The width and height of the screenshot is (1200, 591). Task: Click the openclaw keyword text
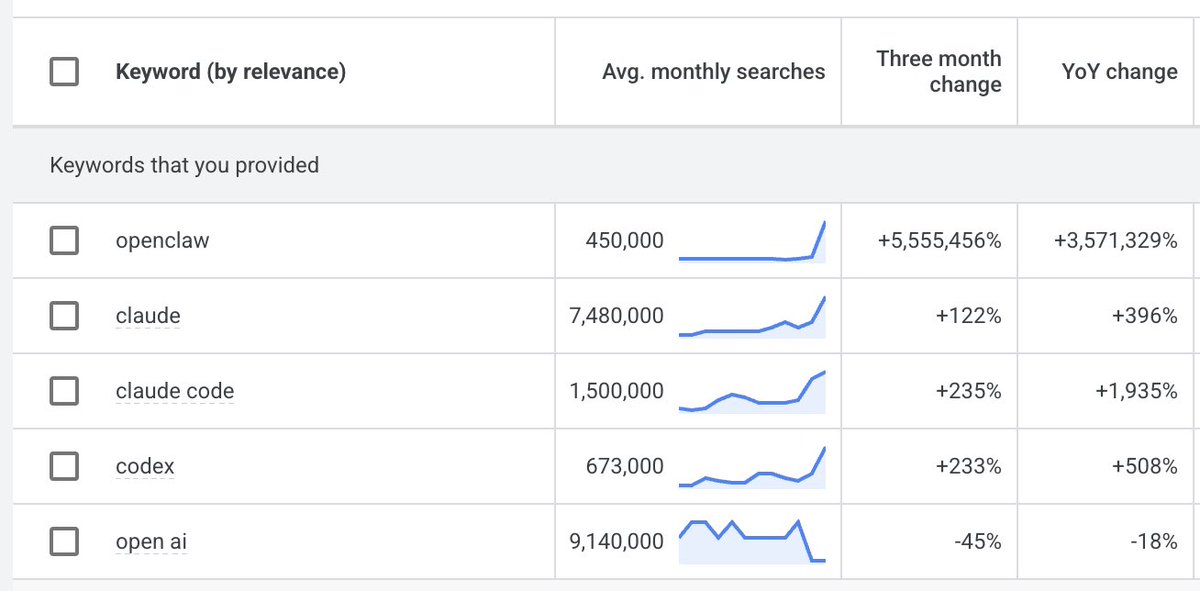coord(163,240)
